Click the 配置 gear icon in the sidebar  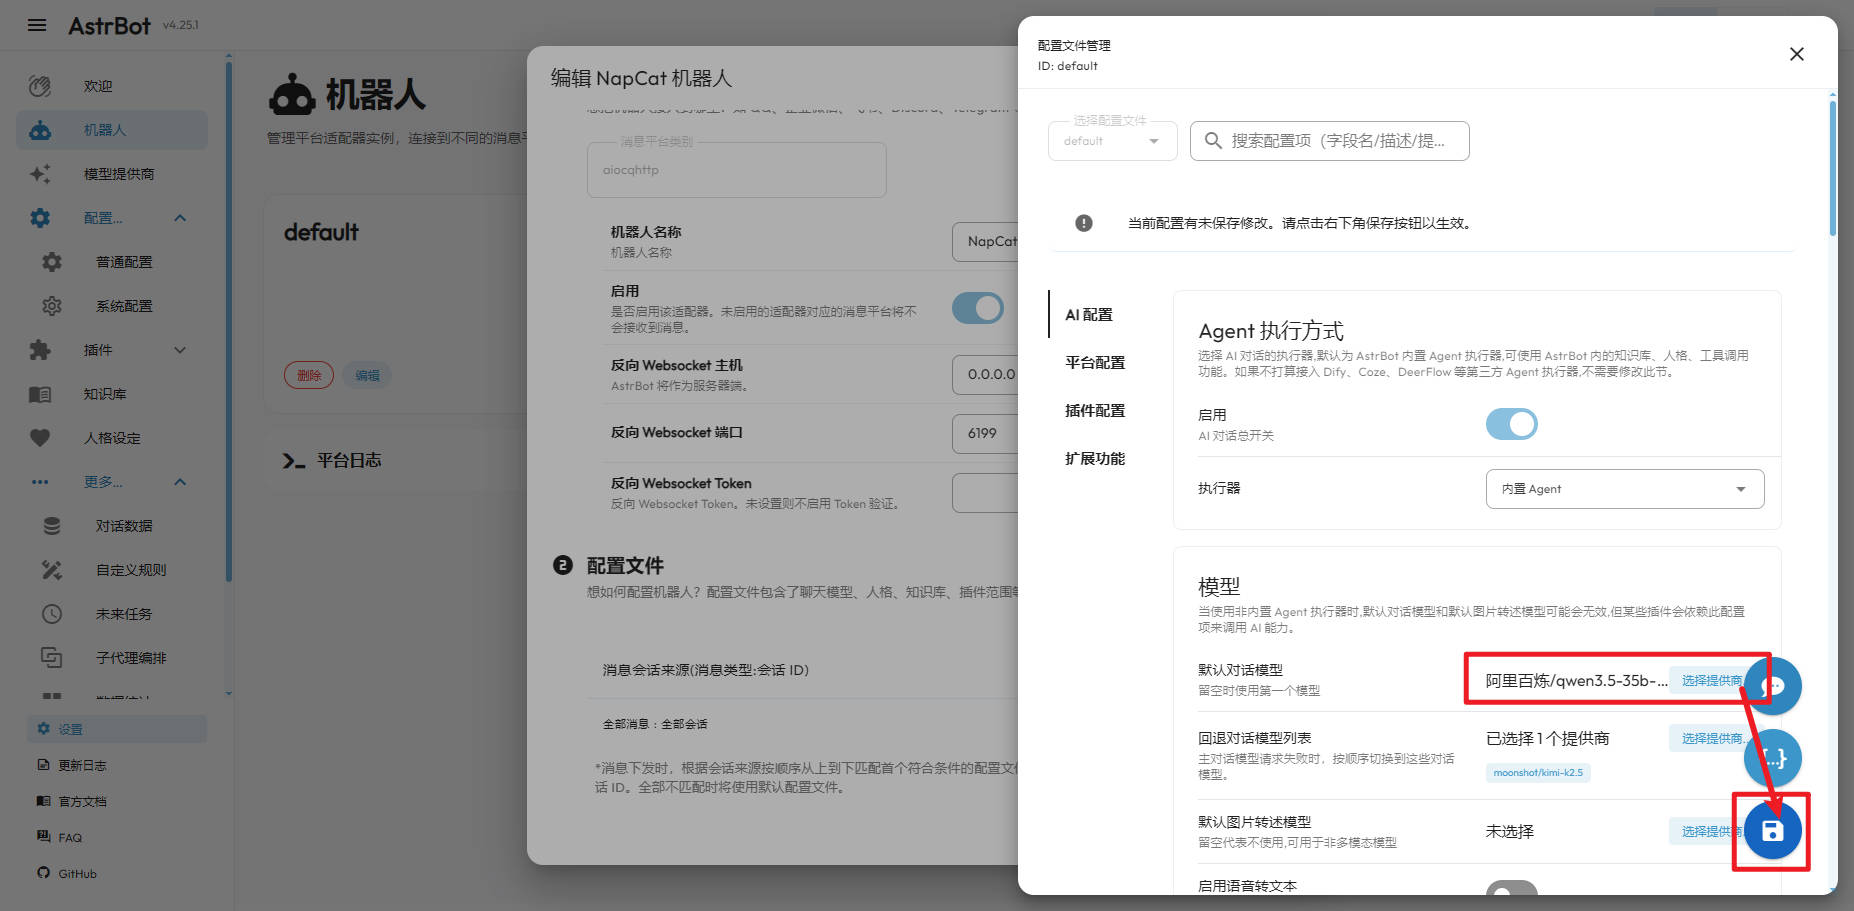pyautogui.click(x=40, y=218)
